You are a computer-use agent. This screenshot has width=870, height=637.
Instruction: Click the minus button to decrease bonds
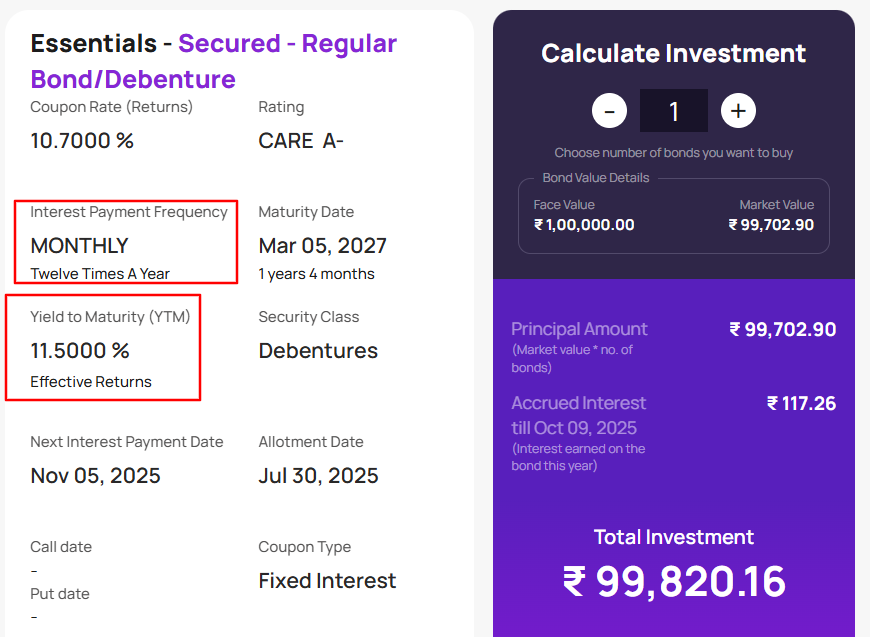click(609, 110)
